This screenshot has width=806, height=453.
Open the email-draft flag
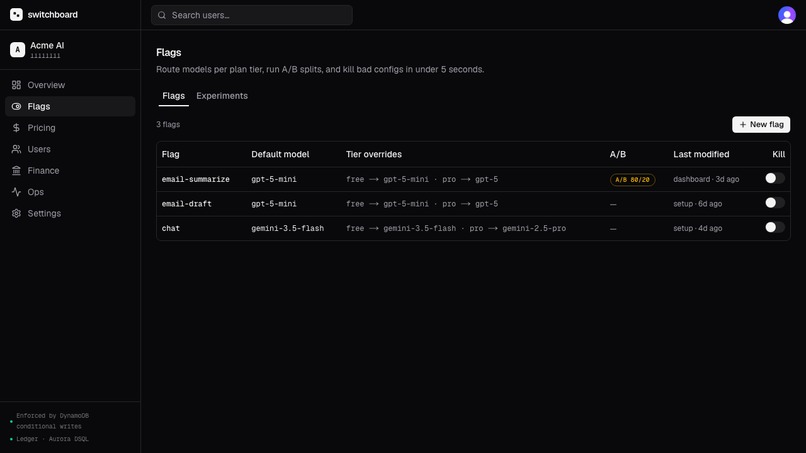coord(187,204)
